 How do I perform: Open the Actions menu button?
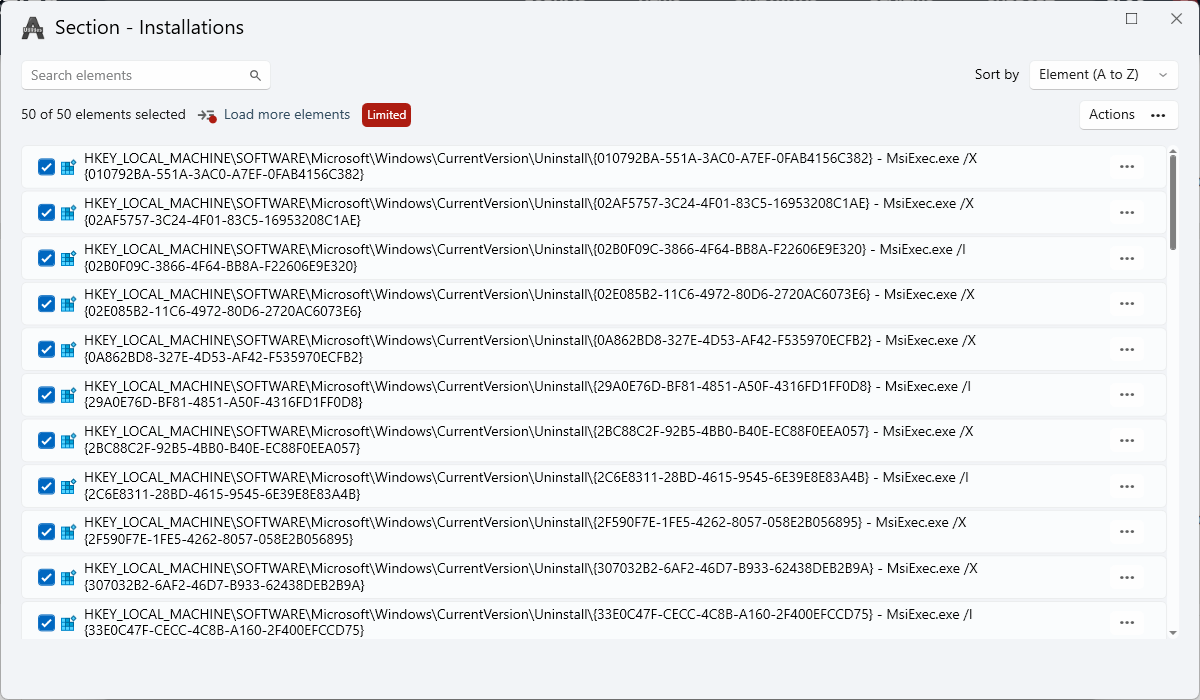coord(1128,115)
